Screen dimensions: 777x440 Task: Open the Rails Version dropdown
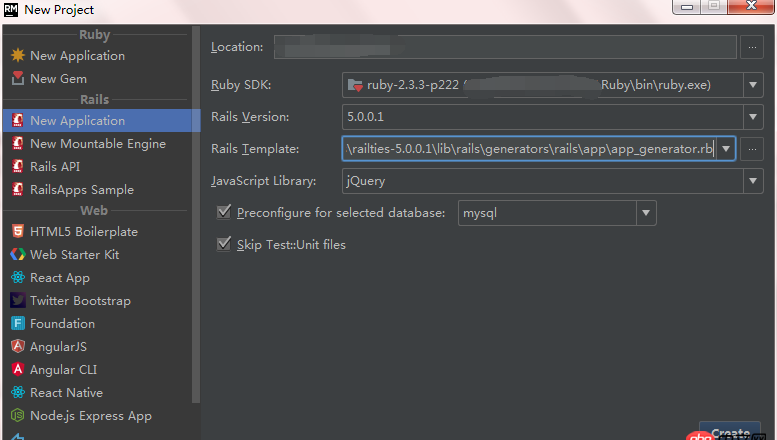(753, 117)
